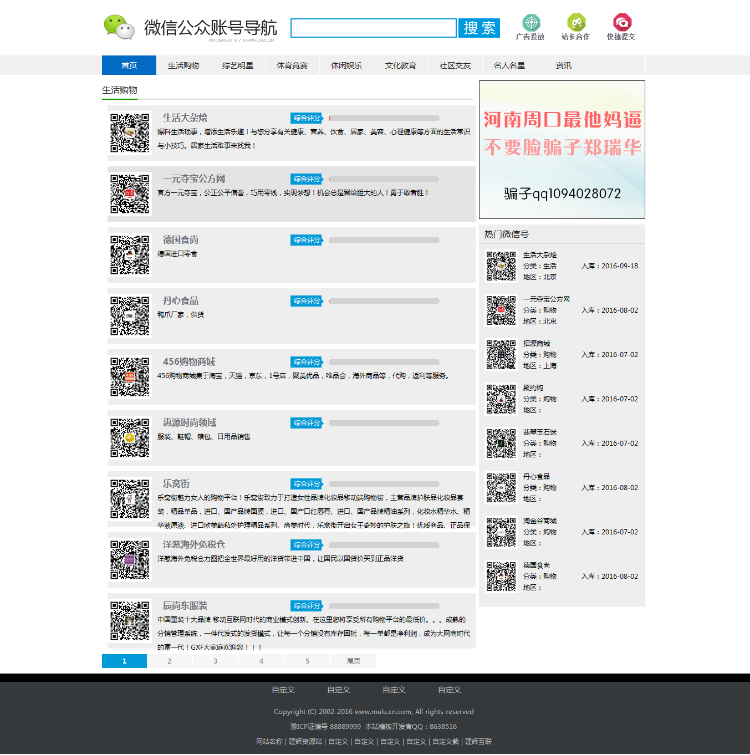The width and height of the screenshot is (750, 755).
Task: Click sidebar QR code dated 2016-07-02 in 上海
Action: (501, 354)
